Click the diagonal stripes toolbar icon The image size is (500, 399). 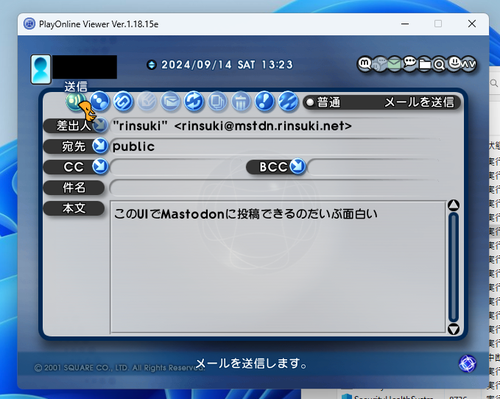coord(288,101)
